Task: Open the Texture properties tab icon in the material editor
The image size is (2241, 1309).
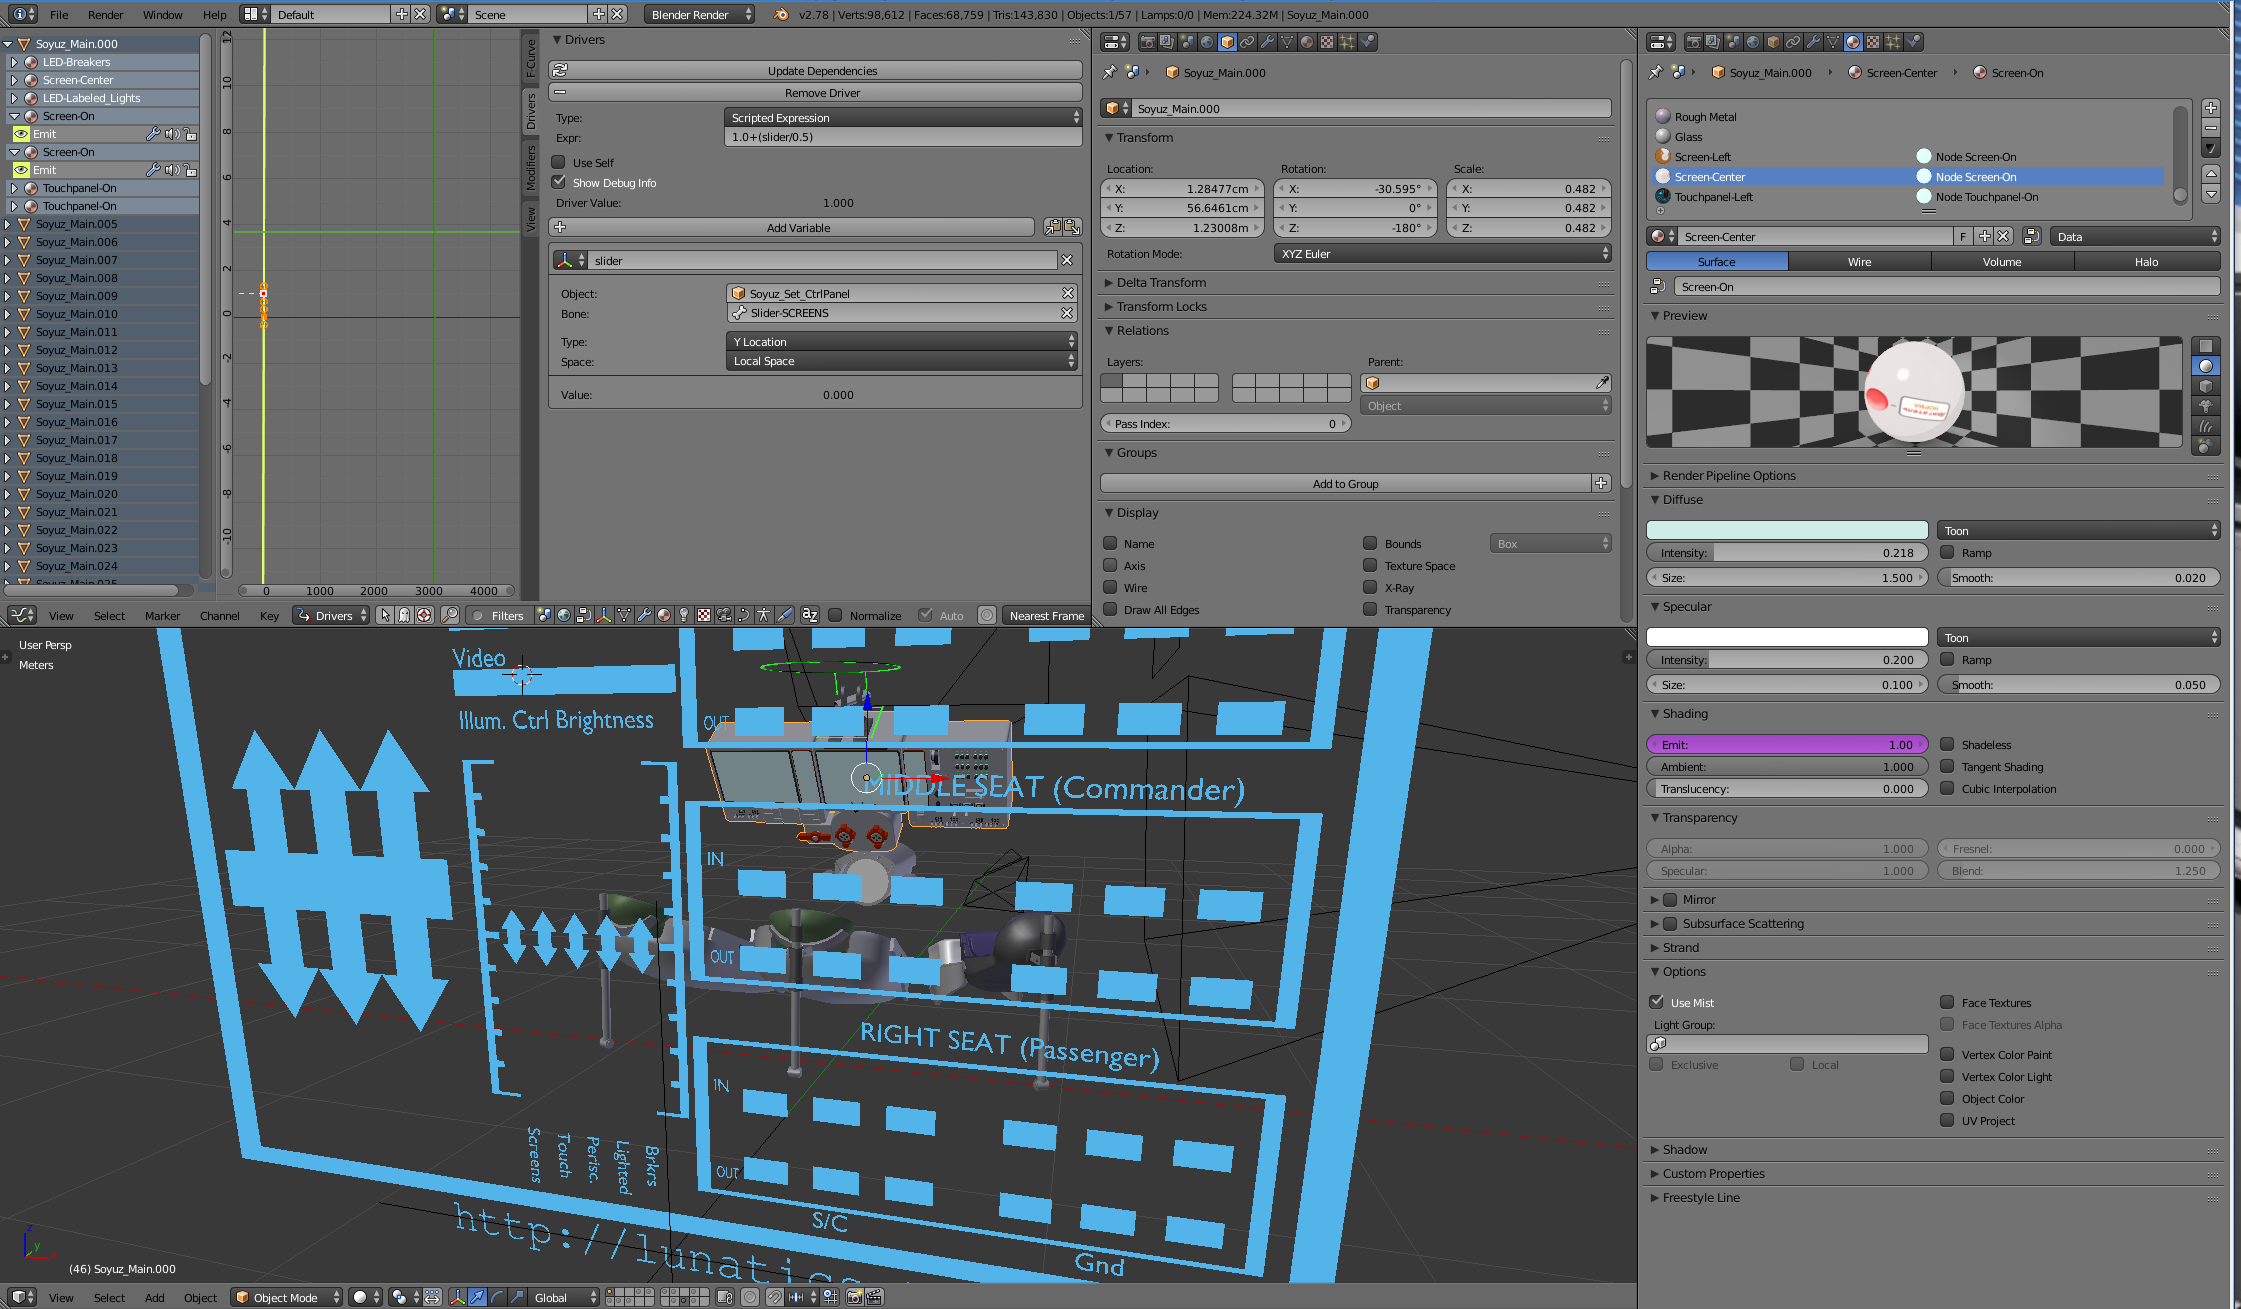Action: tap(1873, 42)
